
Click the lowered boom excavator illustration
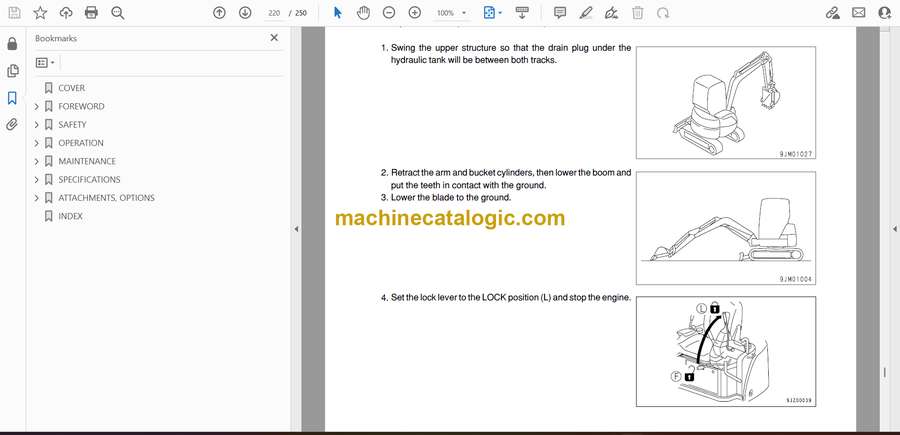point(726,228)
